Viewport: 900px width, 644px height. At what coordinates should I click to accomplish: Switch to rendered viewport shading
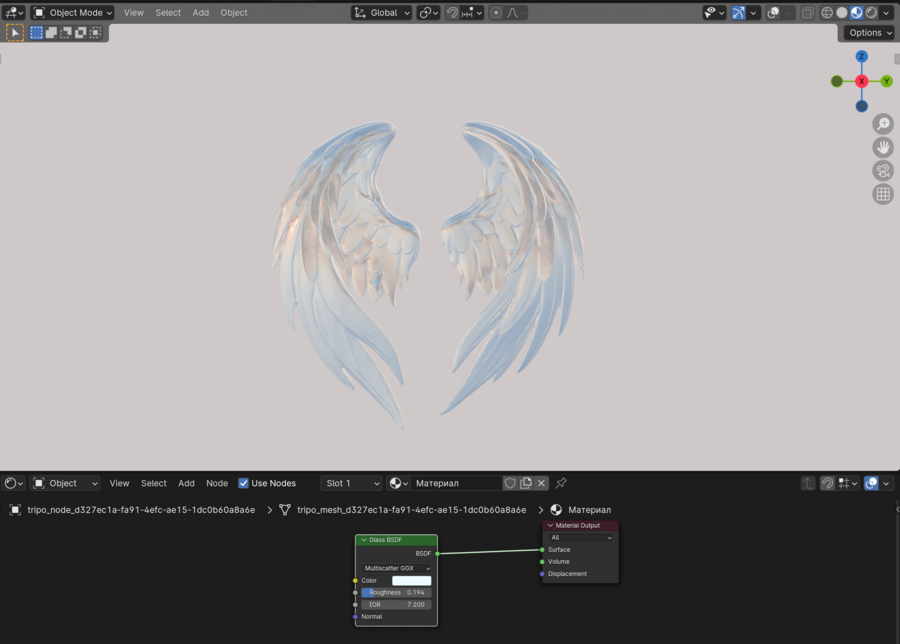point(871,13)
